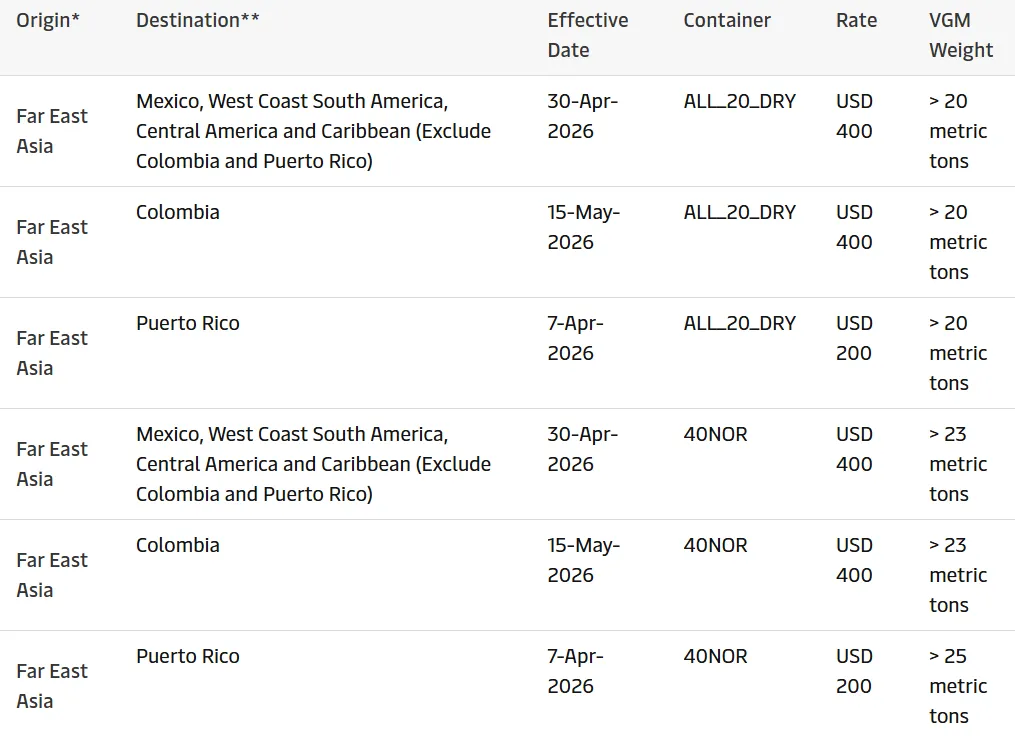This screenshot has width=1015, height=740.
Task: Click Colombia destination in the ALL_20_DRY row
Action: coord(178,212)
